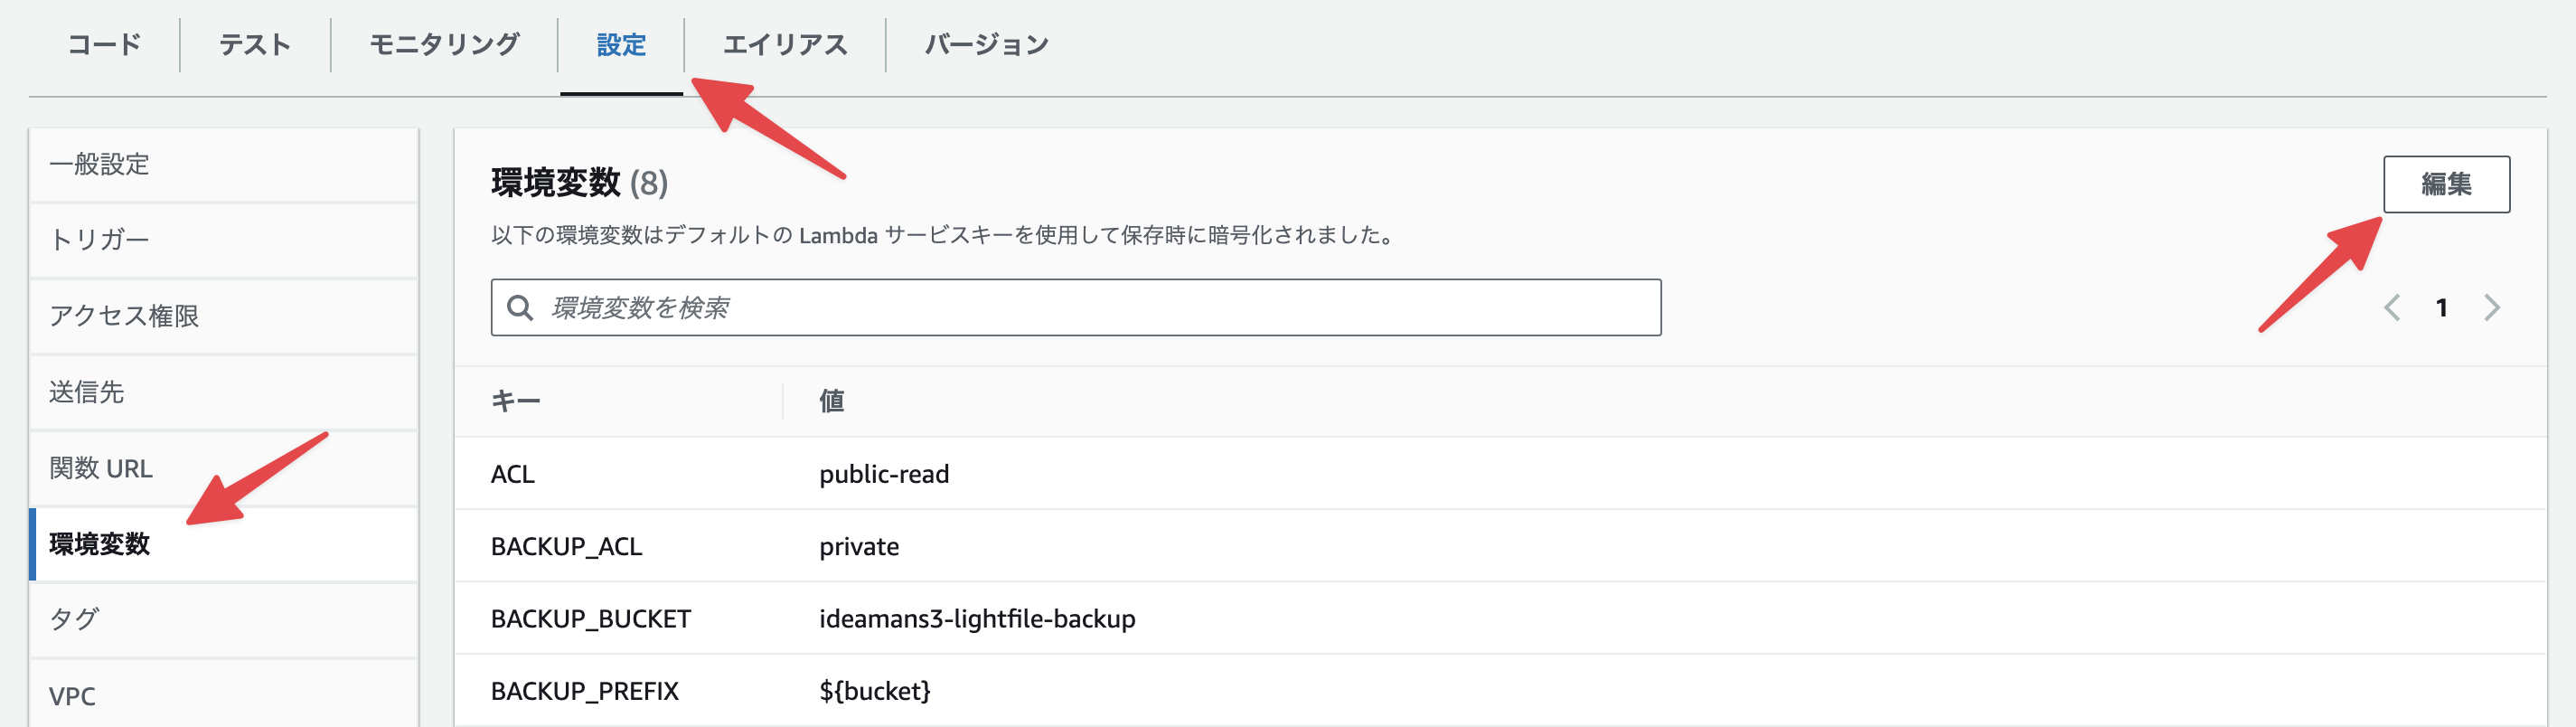Select 一般設定 in the sidebar
Viewport: 2576px width, 727px height.
coord(100,164)
